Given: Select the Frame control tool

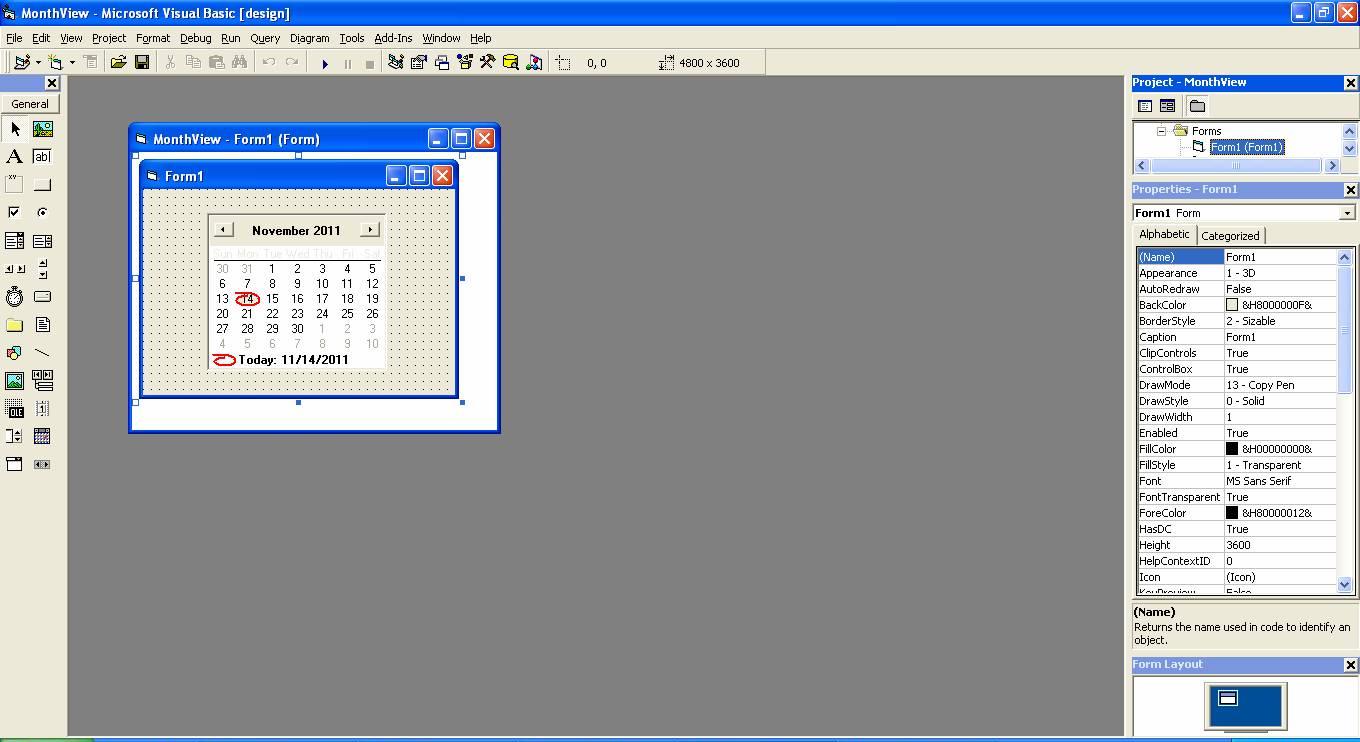Looking at the screenshot, I should pyautogui.click(x=14, y=185).
